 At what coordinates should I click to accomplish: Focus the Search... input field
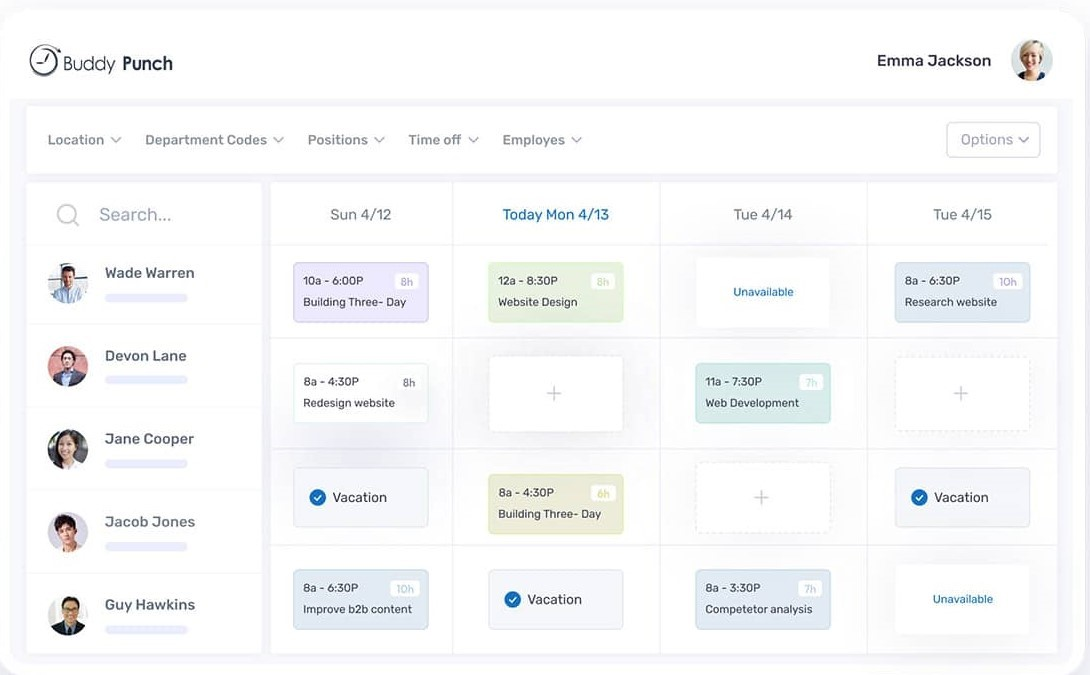[x=144, y=214]
